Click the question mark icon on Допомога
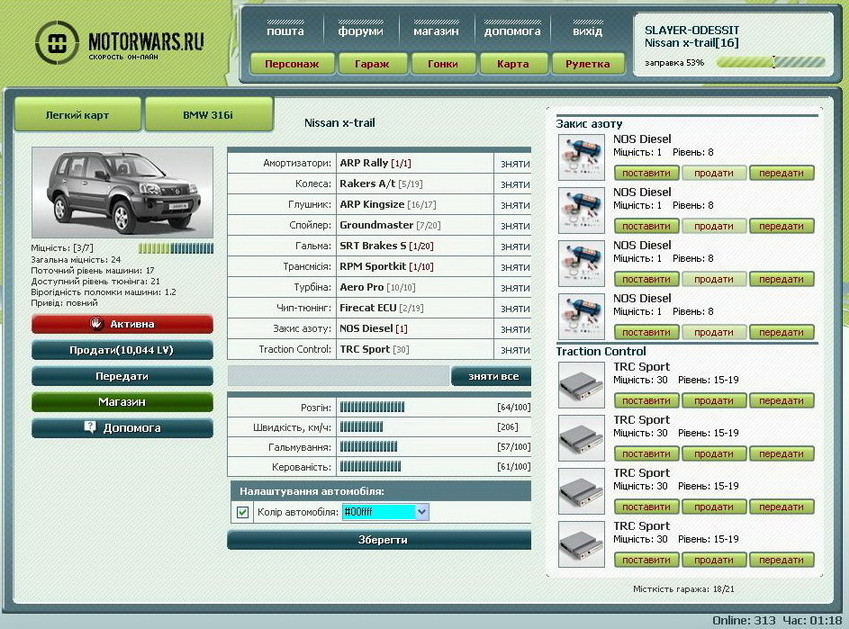The width and height of the screenshot is (849, 629). 90,427
